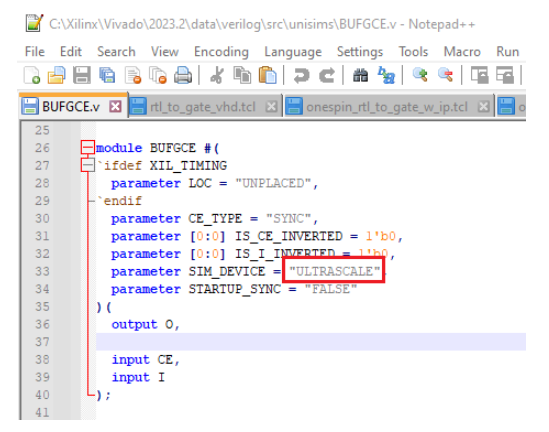Click the IS_CE_INVERTED parameter name

tap(289, 236)
